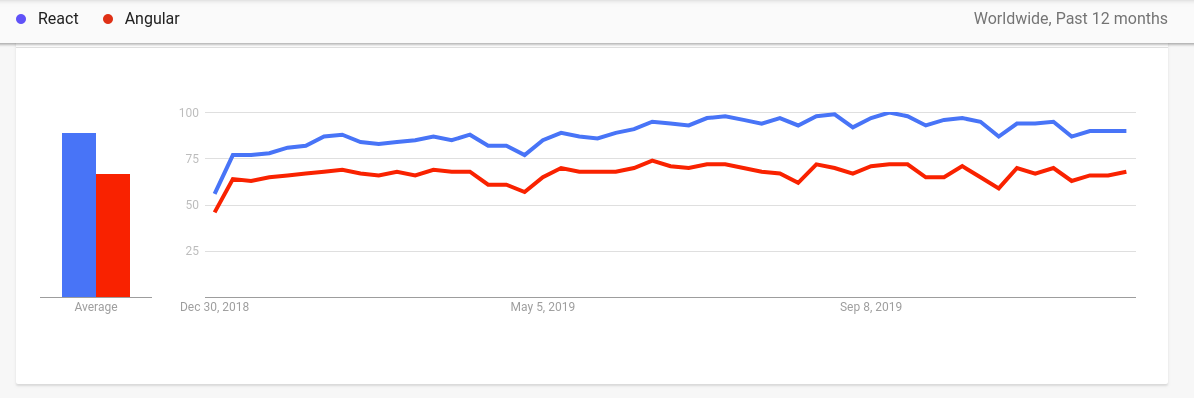1194x398 pixels.
Task: Select the Angular legend label
Action: tap(152, 19)
